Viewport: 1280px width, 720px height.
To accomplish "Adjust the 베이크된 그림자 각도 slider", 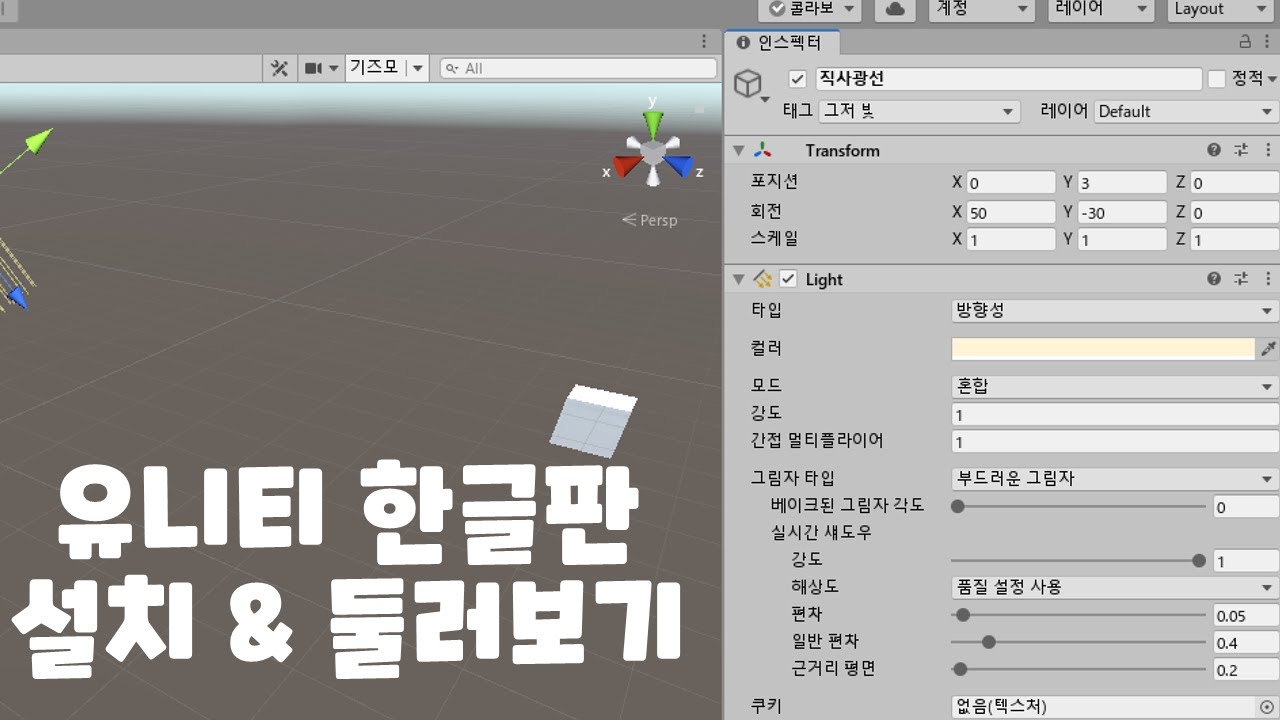I will click(1079, 507).
